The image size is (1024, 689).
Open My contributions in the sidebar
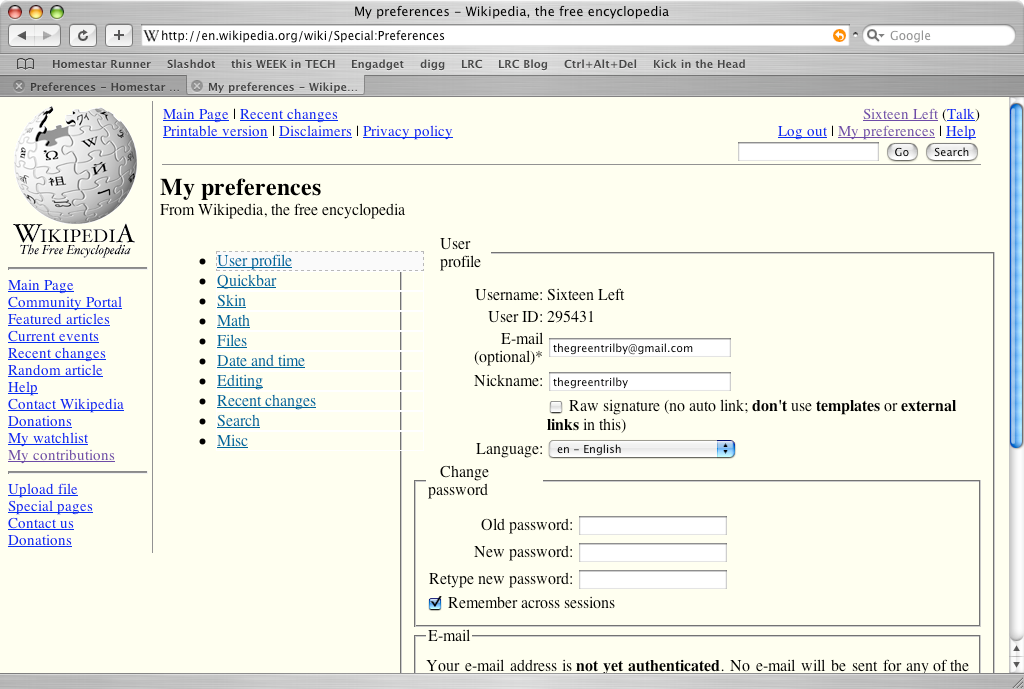point(61,455)
